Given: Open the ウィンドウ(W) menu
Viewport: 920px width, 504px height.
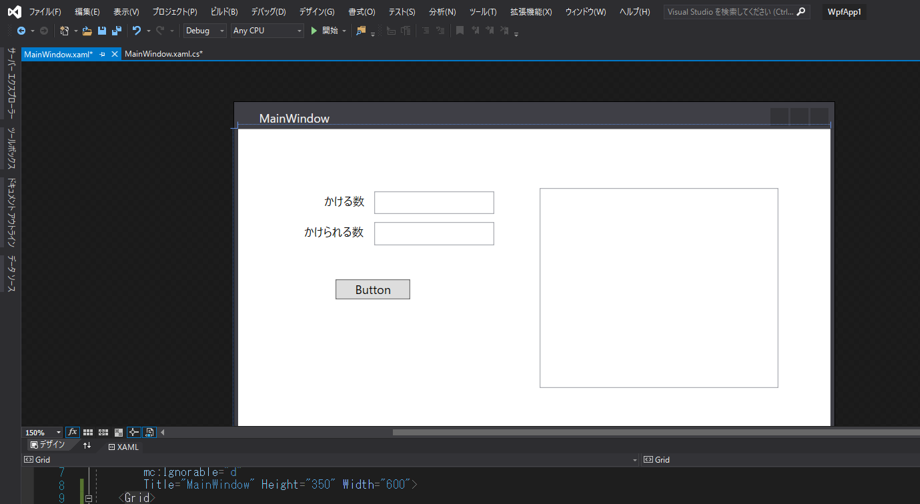Looking at the screenshot, I should point(585,12).
